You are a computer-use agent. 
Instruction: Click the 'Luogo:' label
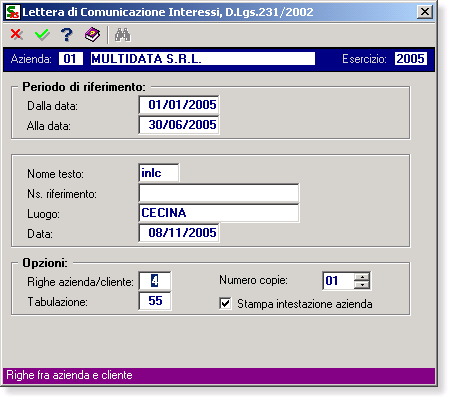(x=43, y=214)
